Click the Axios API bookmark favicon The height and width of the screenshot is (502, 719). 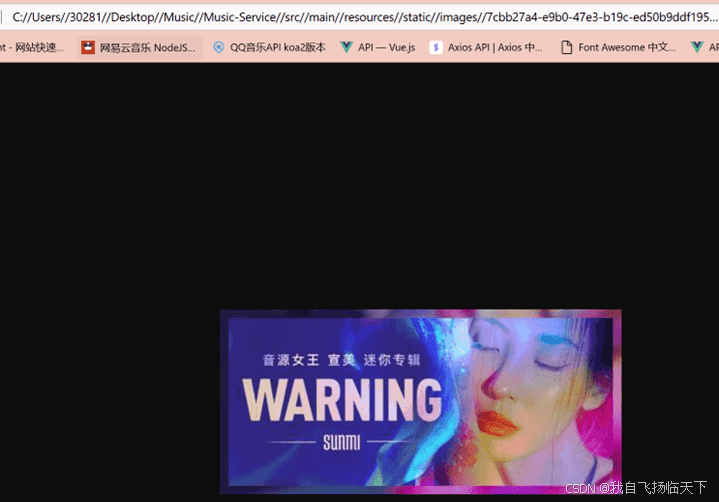(x=436, y=47)
